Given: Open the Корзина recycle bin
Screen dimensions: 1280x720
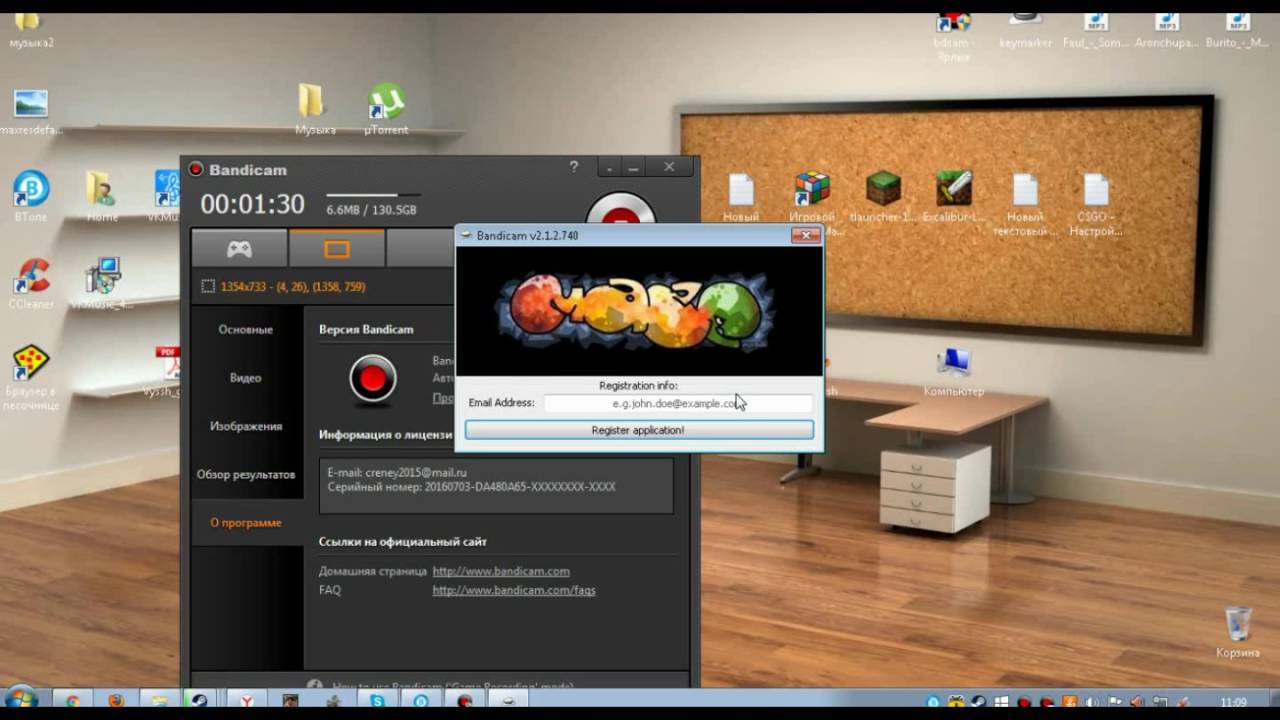Looking at the screenshot, I should pyautogui.click(x=1238, y=632).
